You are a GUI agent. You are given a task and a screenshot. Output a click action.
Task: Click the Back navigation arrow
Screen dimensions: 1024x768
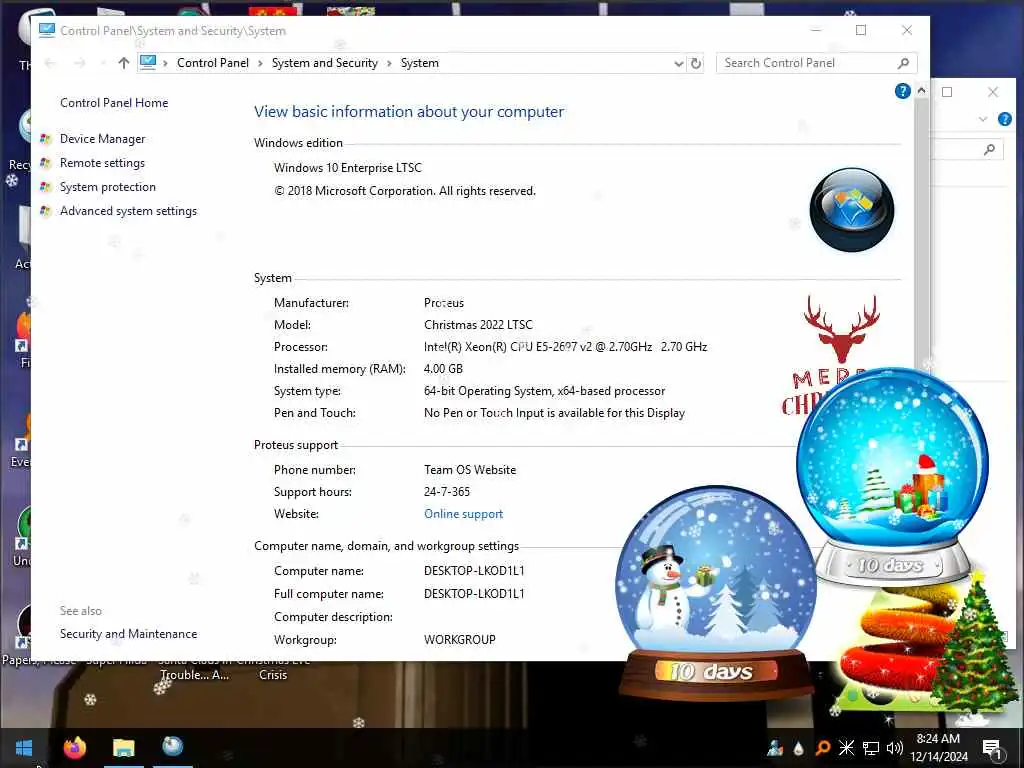pos(50,63)
